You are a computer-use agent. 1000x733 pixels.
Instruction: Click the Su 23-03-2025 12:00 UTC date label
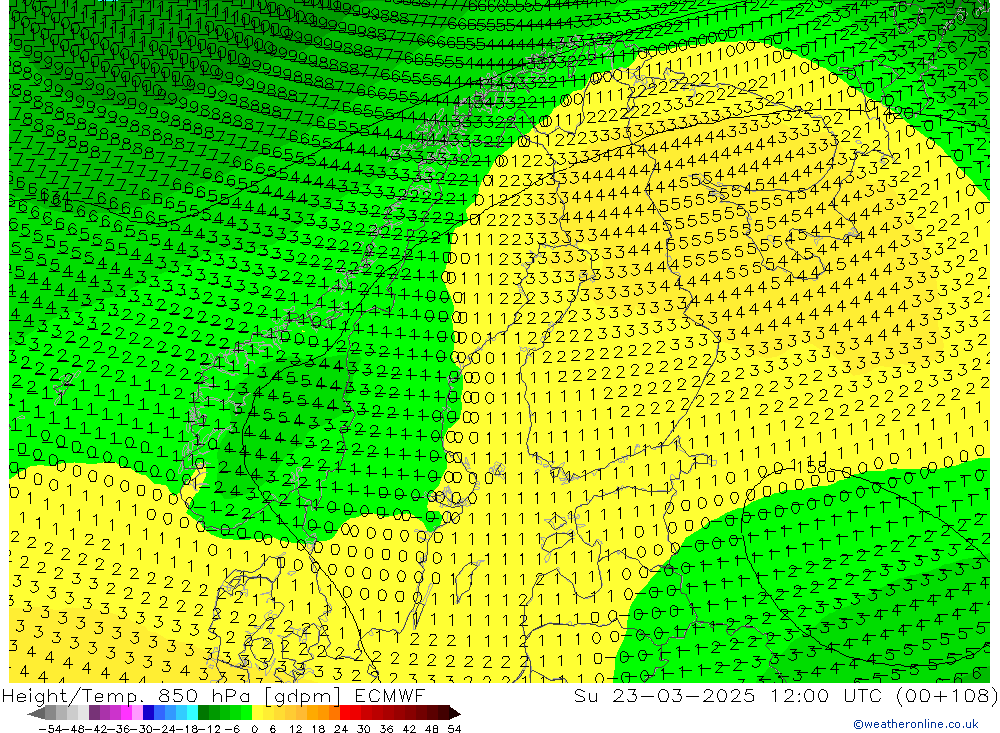point(786,695)
